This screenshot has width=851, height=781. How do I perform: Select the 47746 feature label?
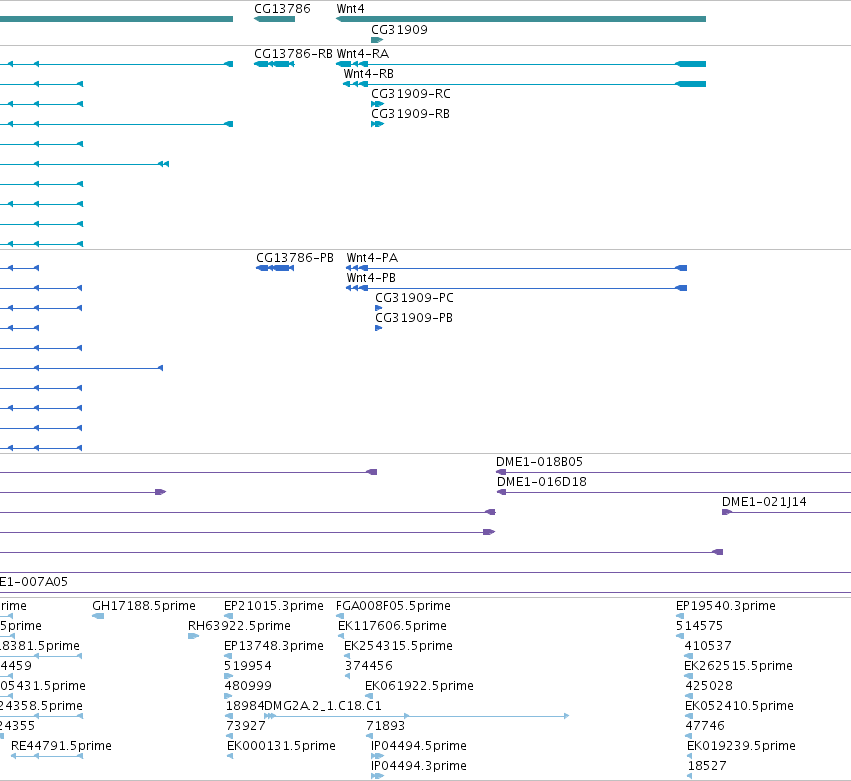click(705, 726)
